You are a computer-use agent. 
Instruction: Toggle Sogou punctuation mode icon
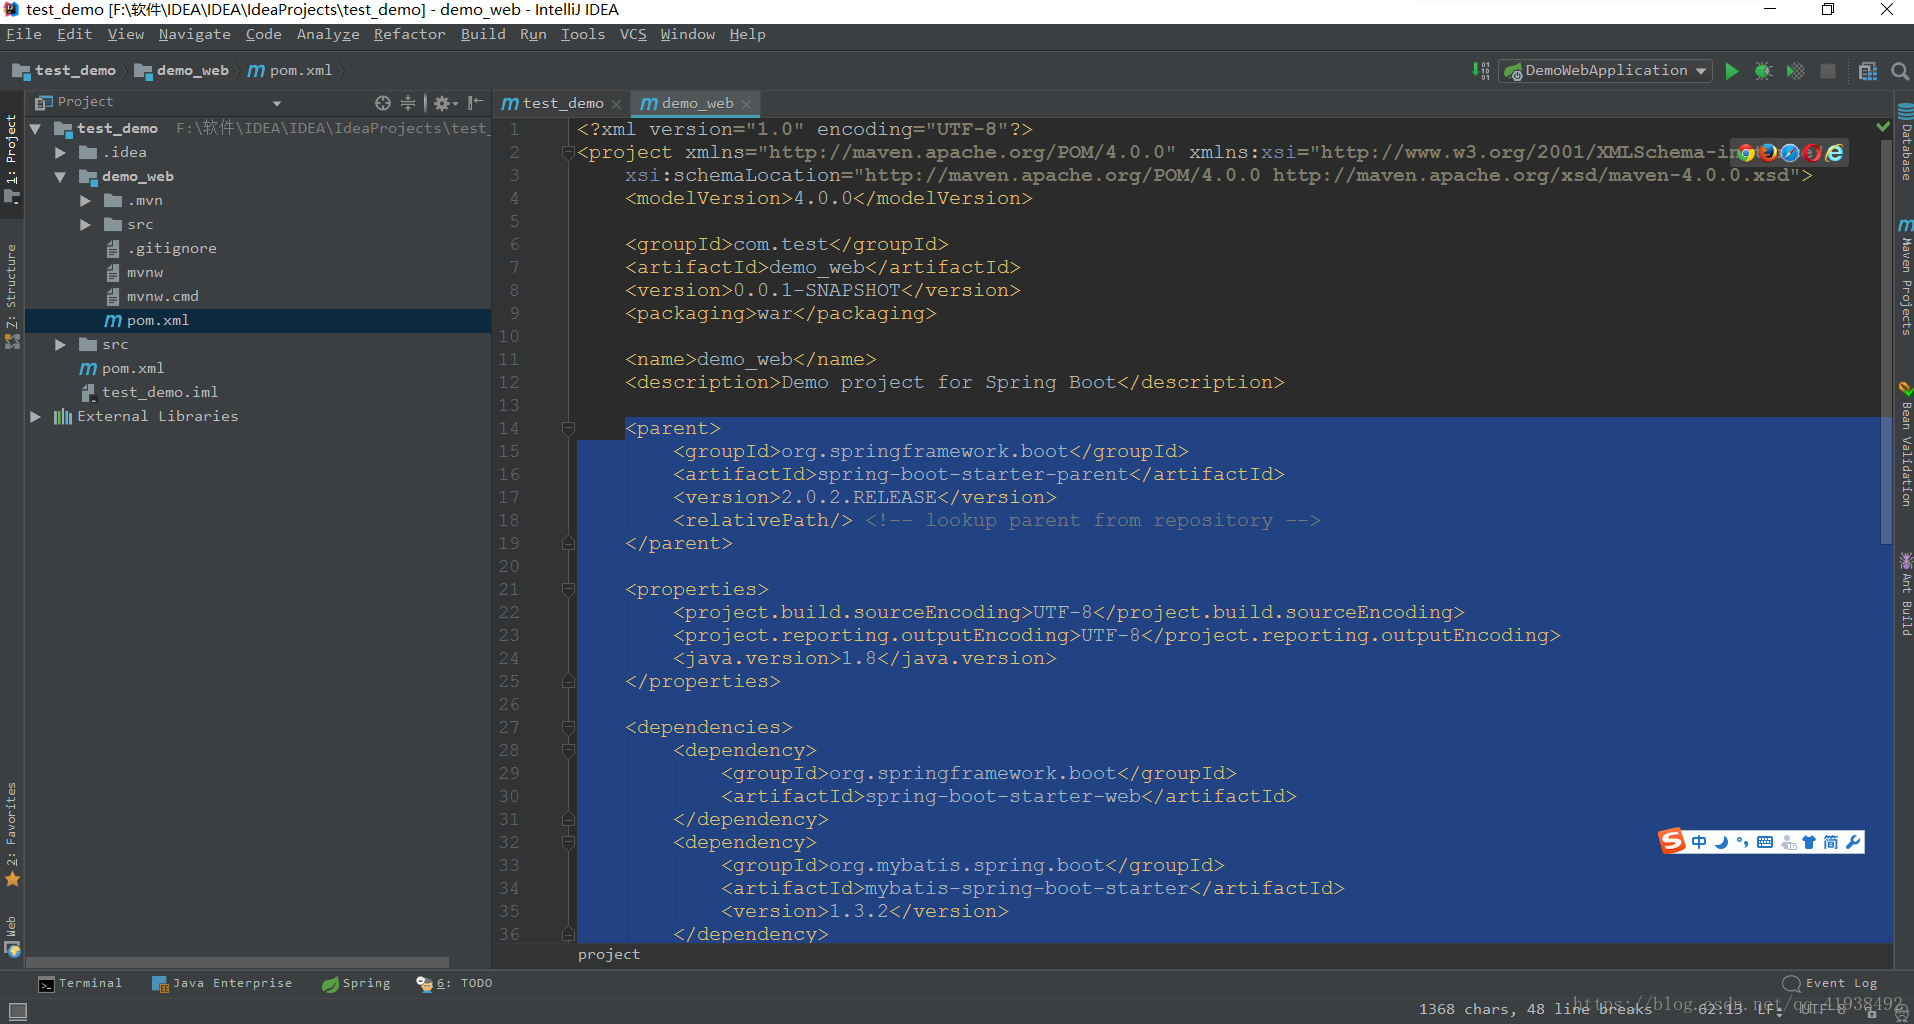[x=1743, y=842]
